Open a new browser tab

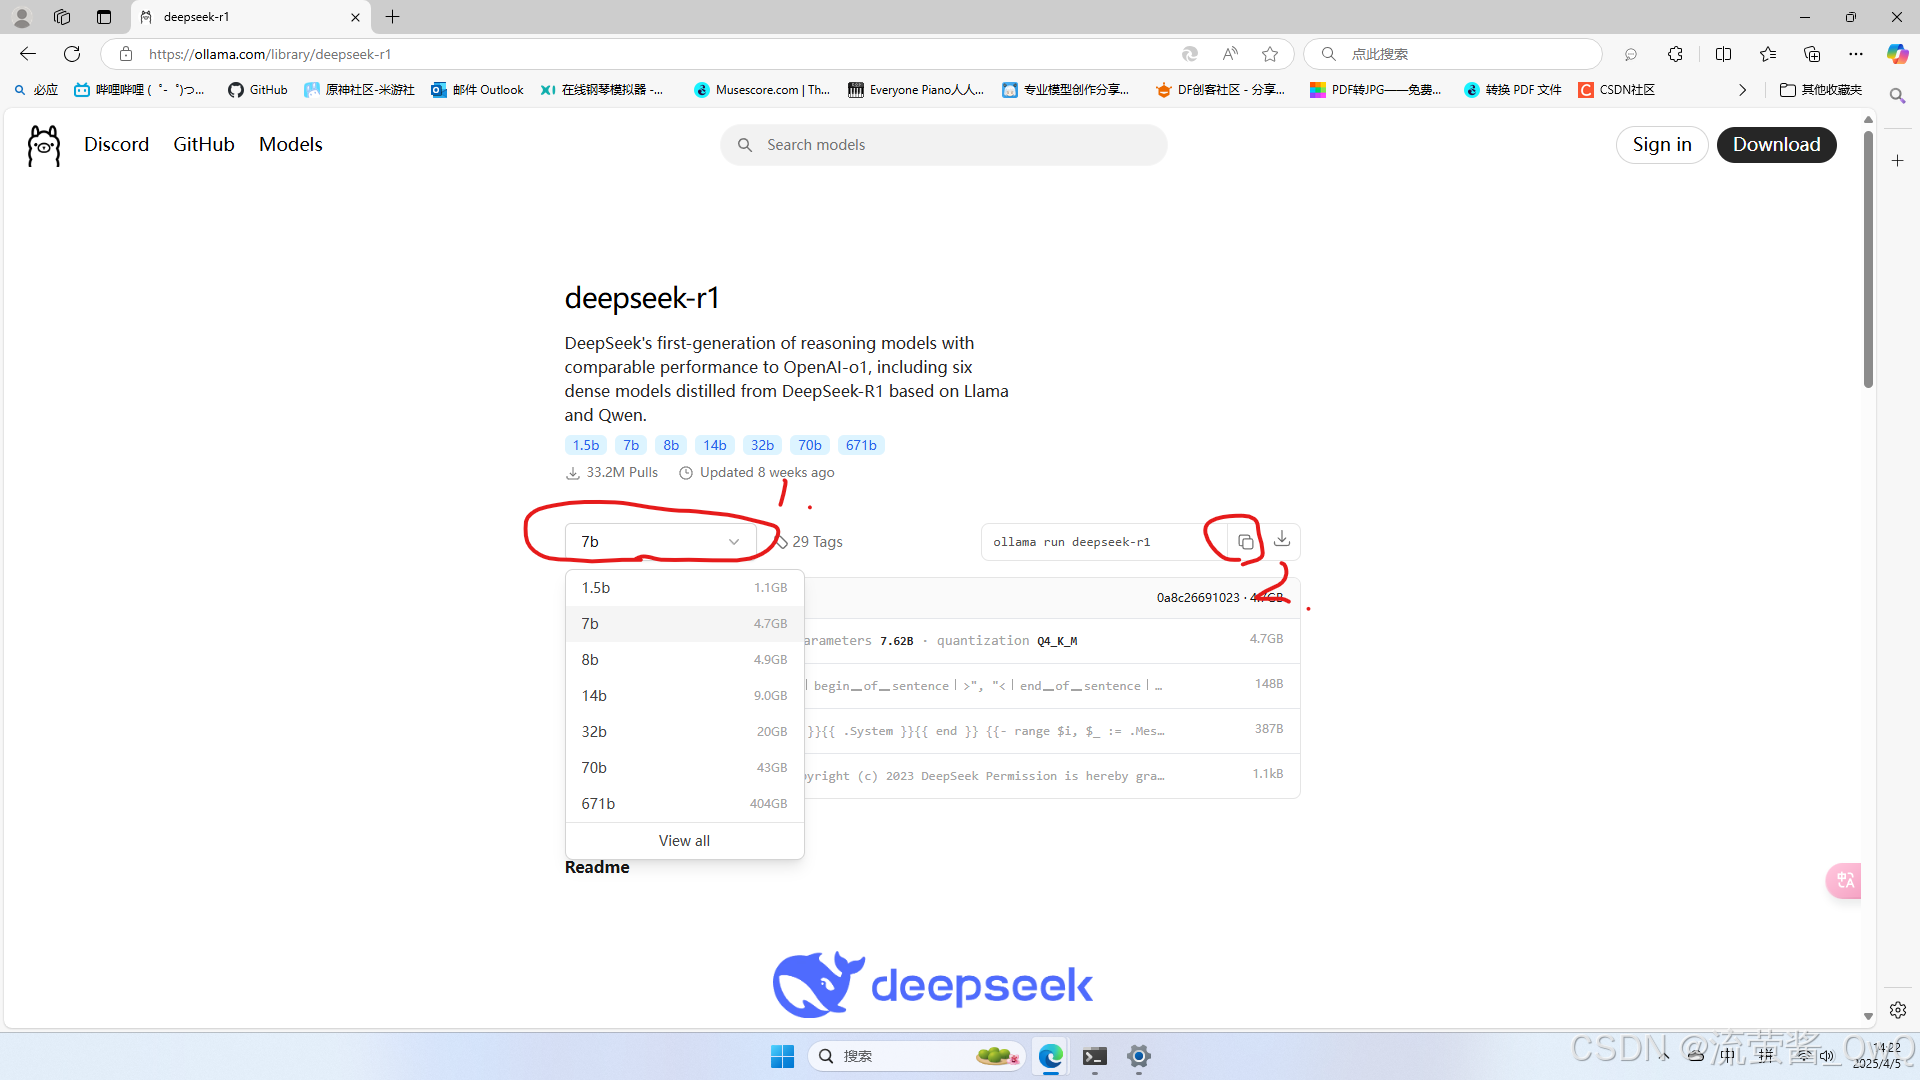click(393, 17)
